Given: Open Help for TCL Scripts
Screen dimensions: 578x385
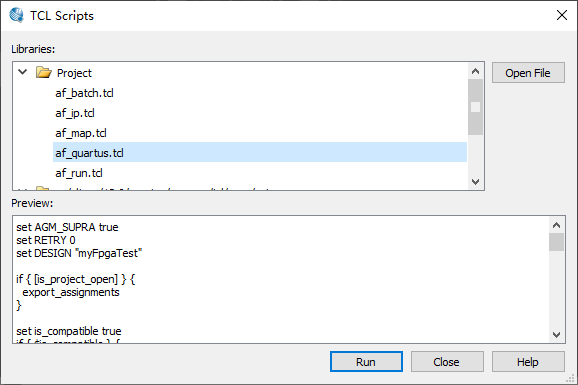Looking at the screenshot, I should click(x=528, y=362).
